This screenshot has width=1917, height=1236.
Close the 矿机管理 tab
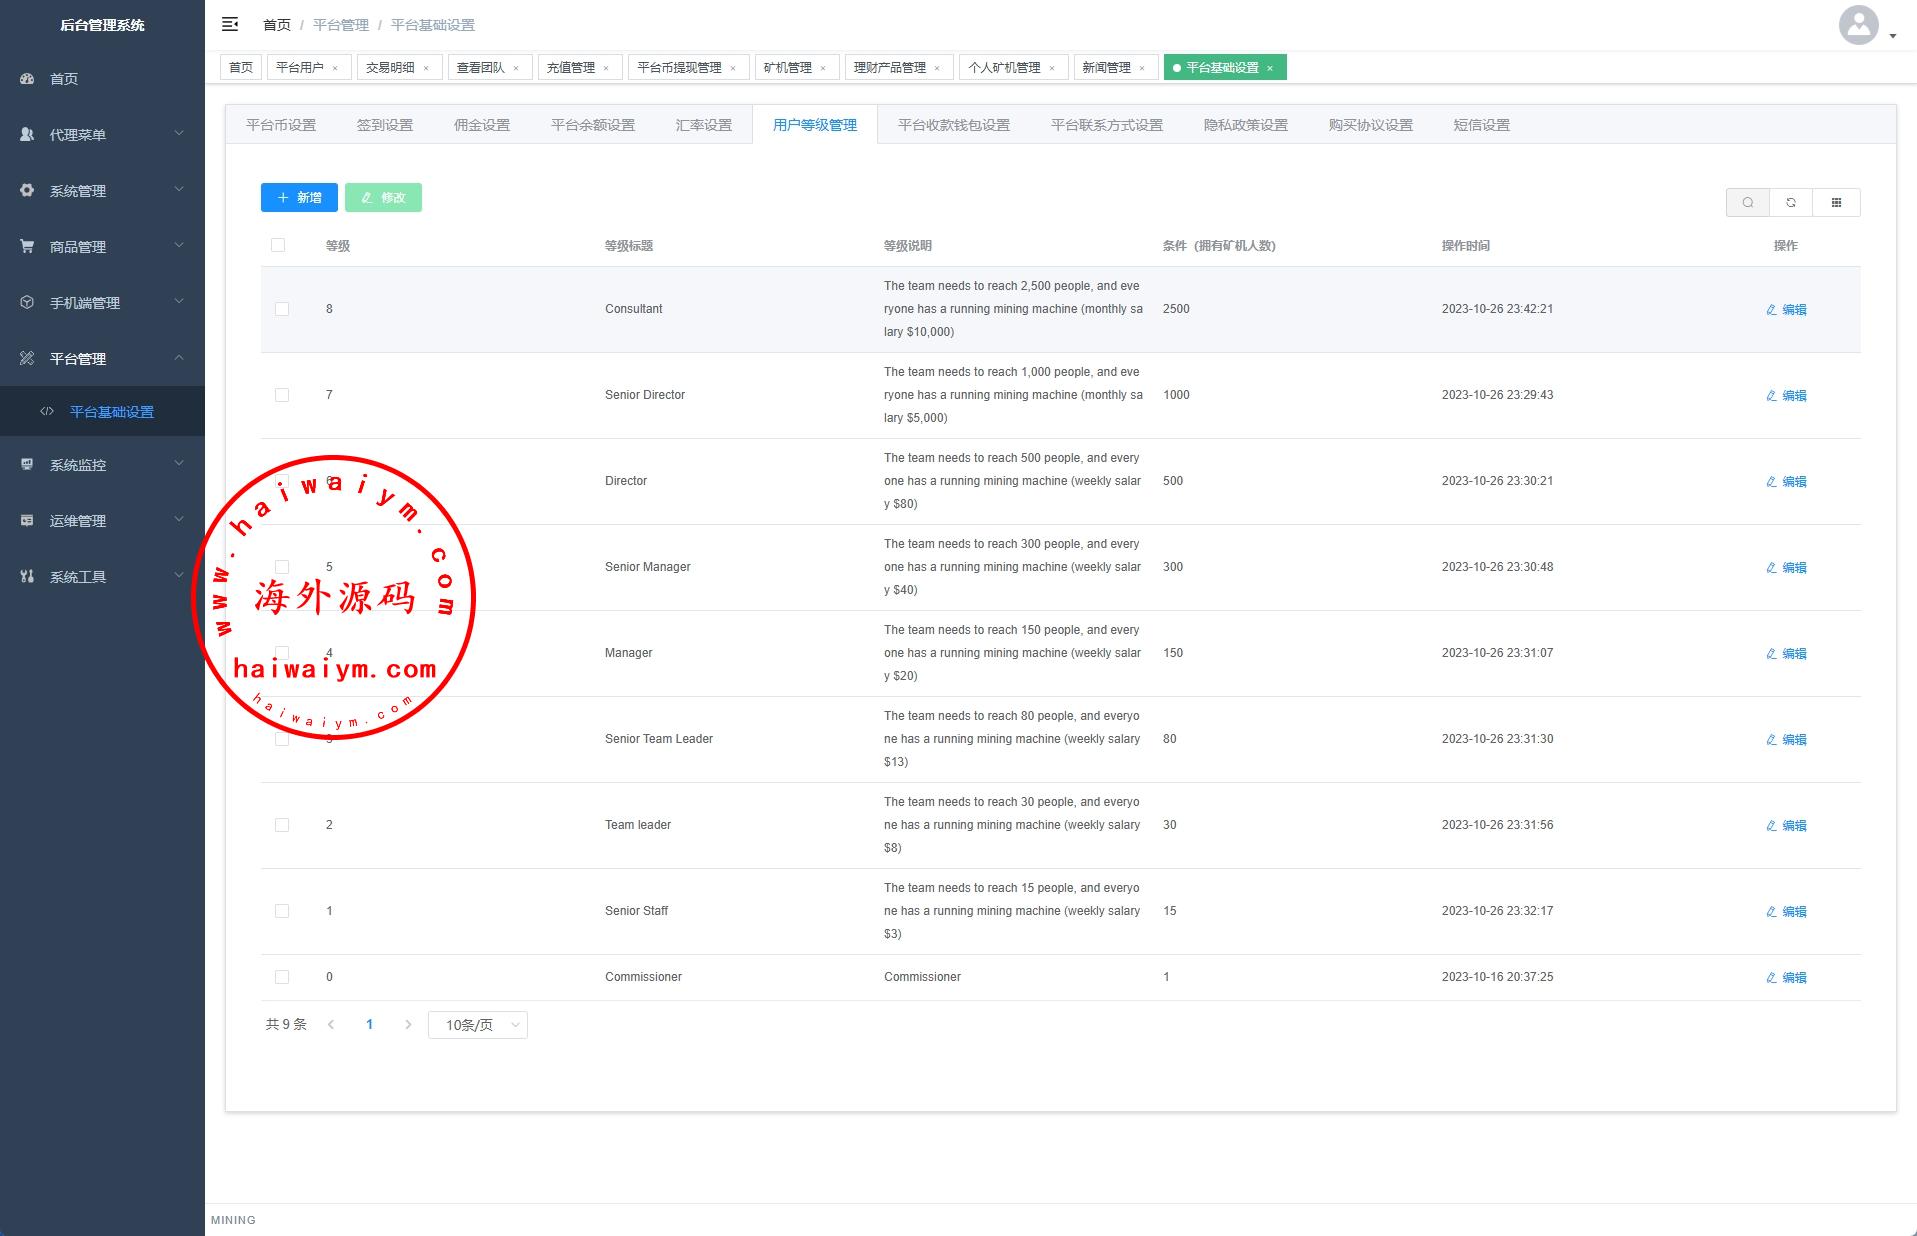coord(823,69)
